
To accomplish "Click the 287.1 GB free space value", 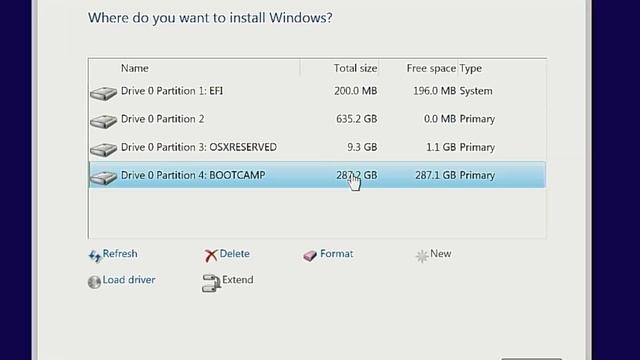I will 436,175.
